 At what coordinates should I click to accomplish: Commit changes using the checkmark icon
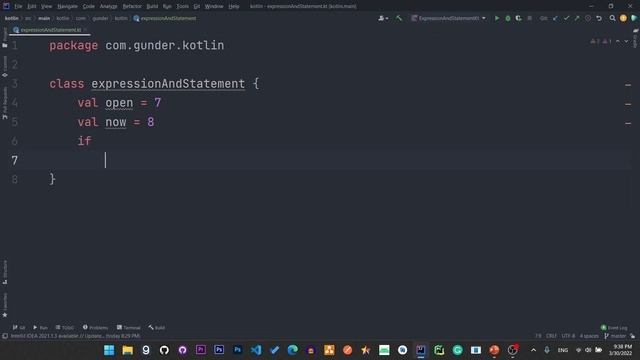(566, 18)
